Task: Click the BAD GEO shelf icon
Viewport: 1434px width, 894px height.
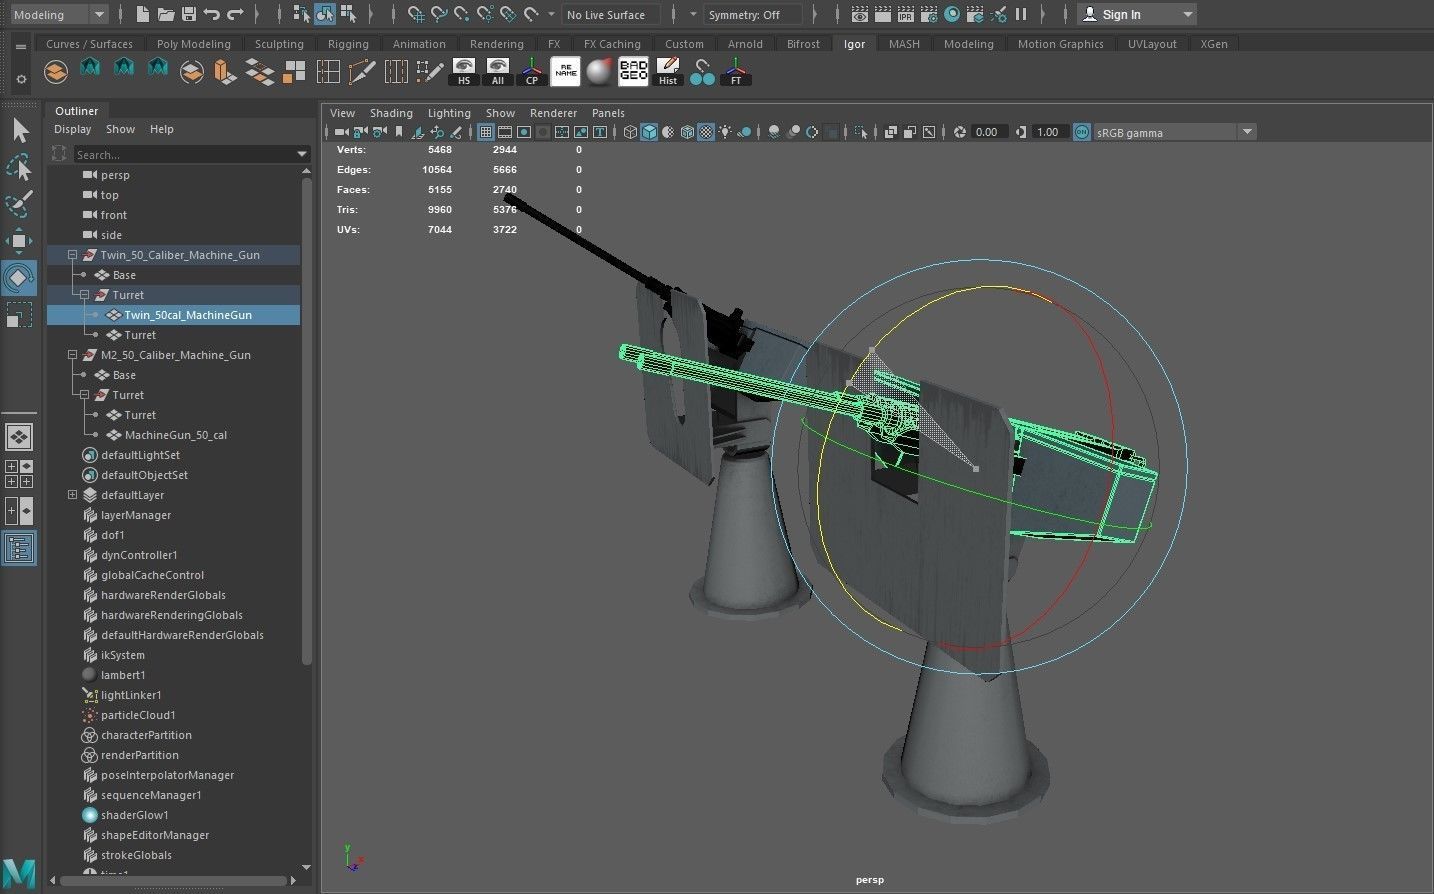Action: (634, 72)
